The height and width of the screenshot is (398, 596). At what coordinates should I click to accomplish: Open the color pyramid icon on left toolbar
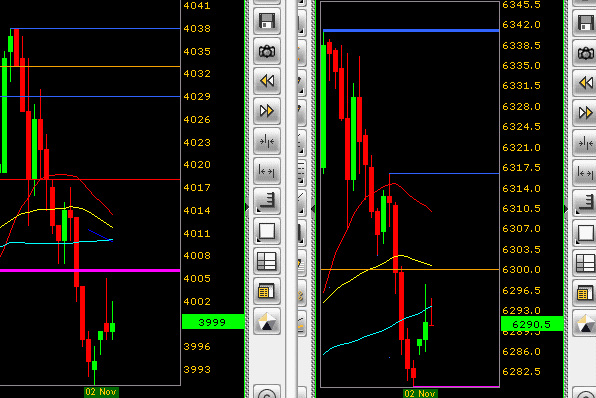267,321
